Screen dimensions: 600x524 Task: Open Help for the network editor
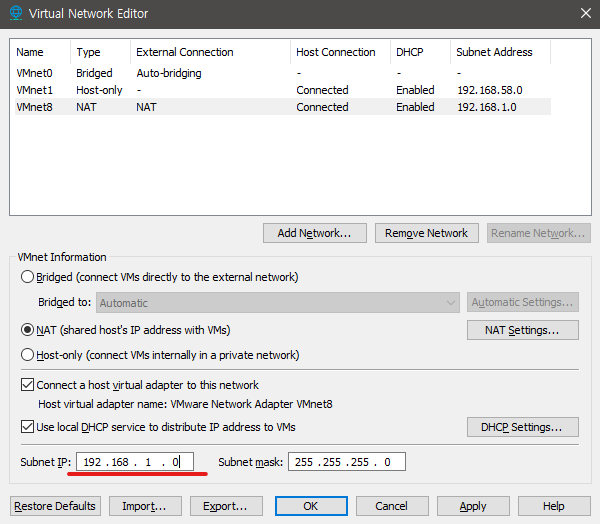tap(554, 506)
